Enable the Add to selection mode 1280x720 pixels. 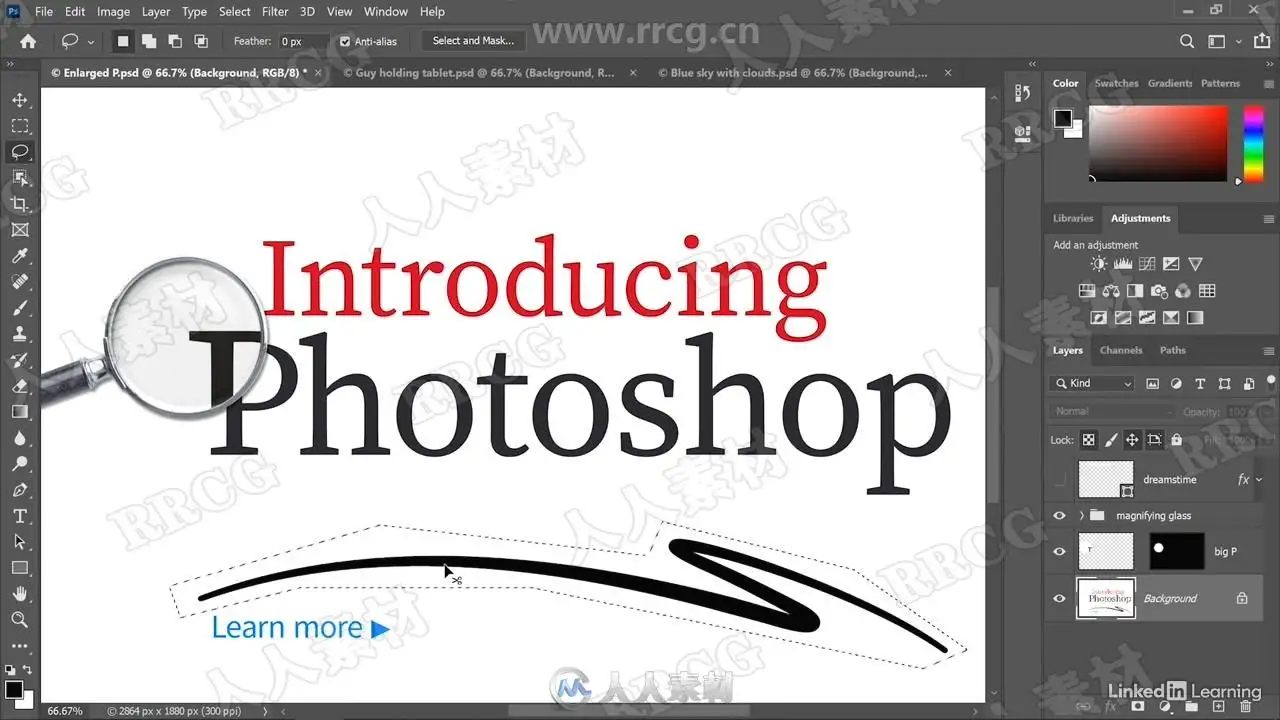(x=149, y=41)
